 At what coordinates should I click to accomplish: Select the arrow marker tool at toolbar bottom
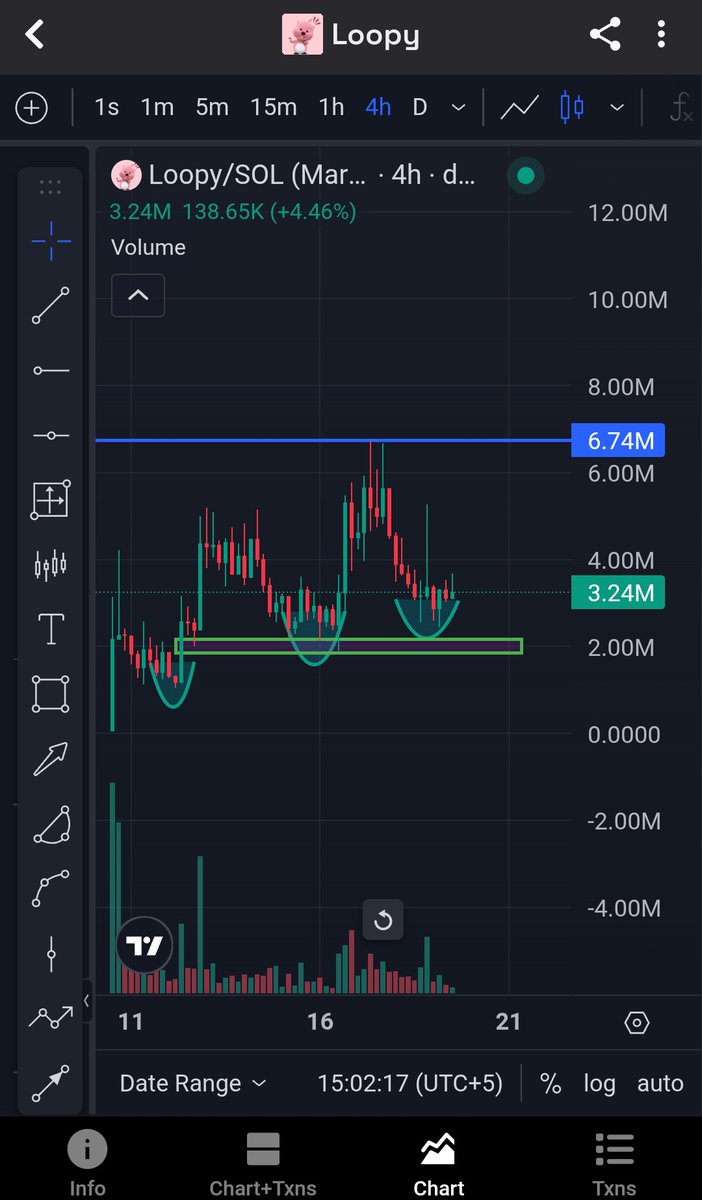pos(50,1083)
